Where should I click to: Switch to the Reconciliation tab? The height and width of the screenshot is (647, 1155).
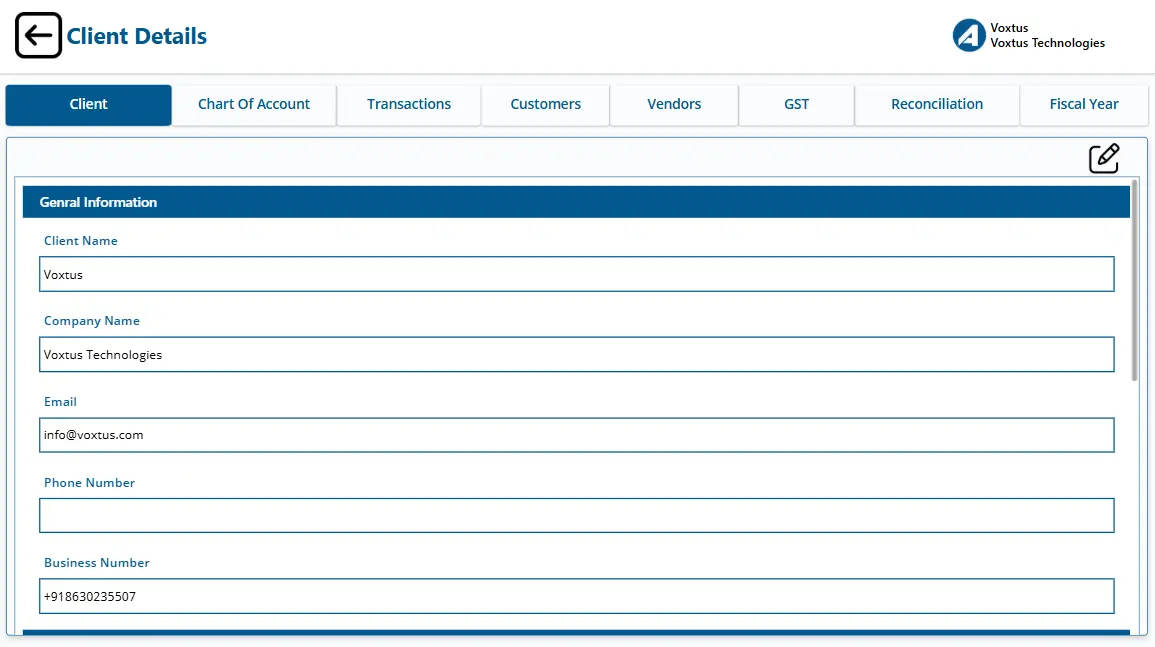[937, 105]
